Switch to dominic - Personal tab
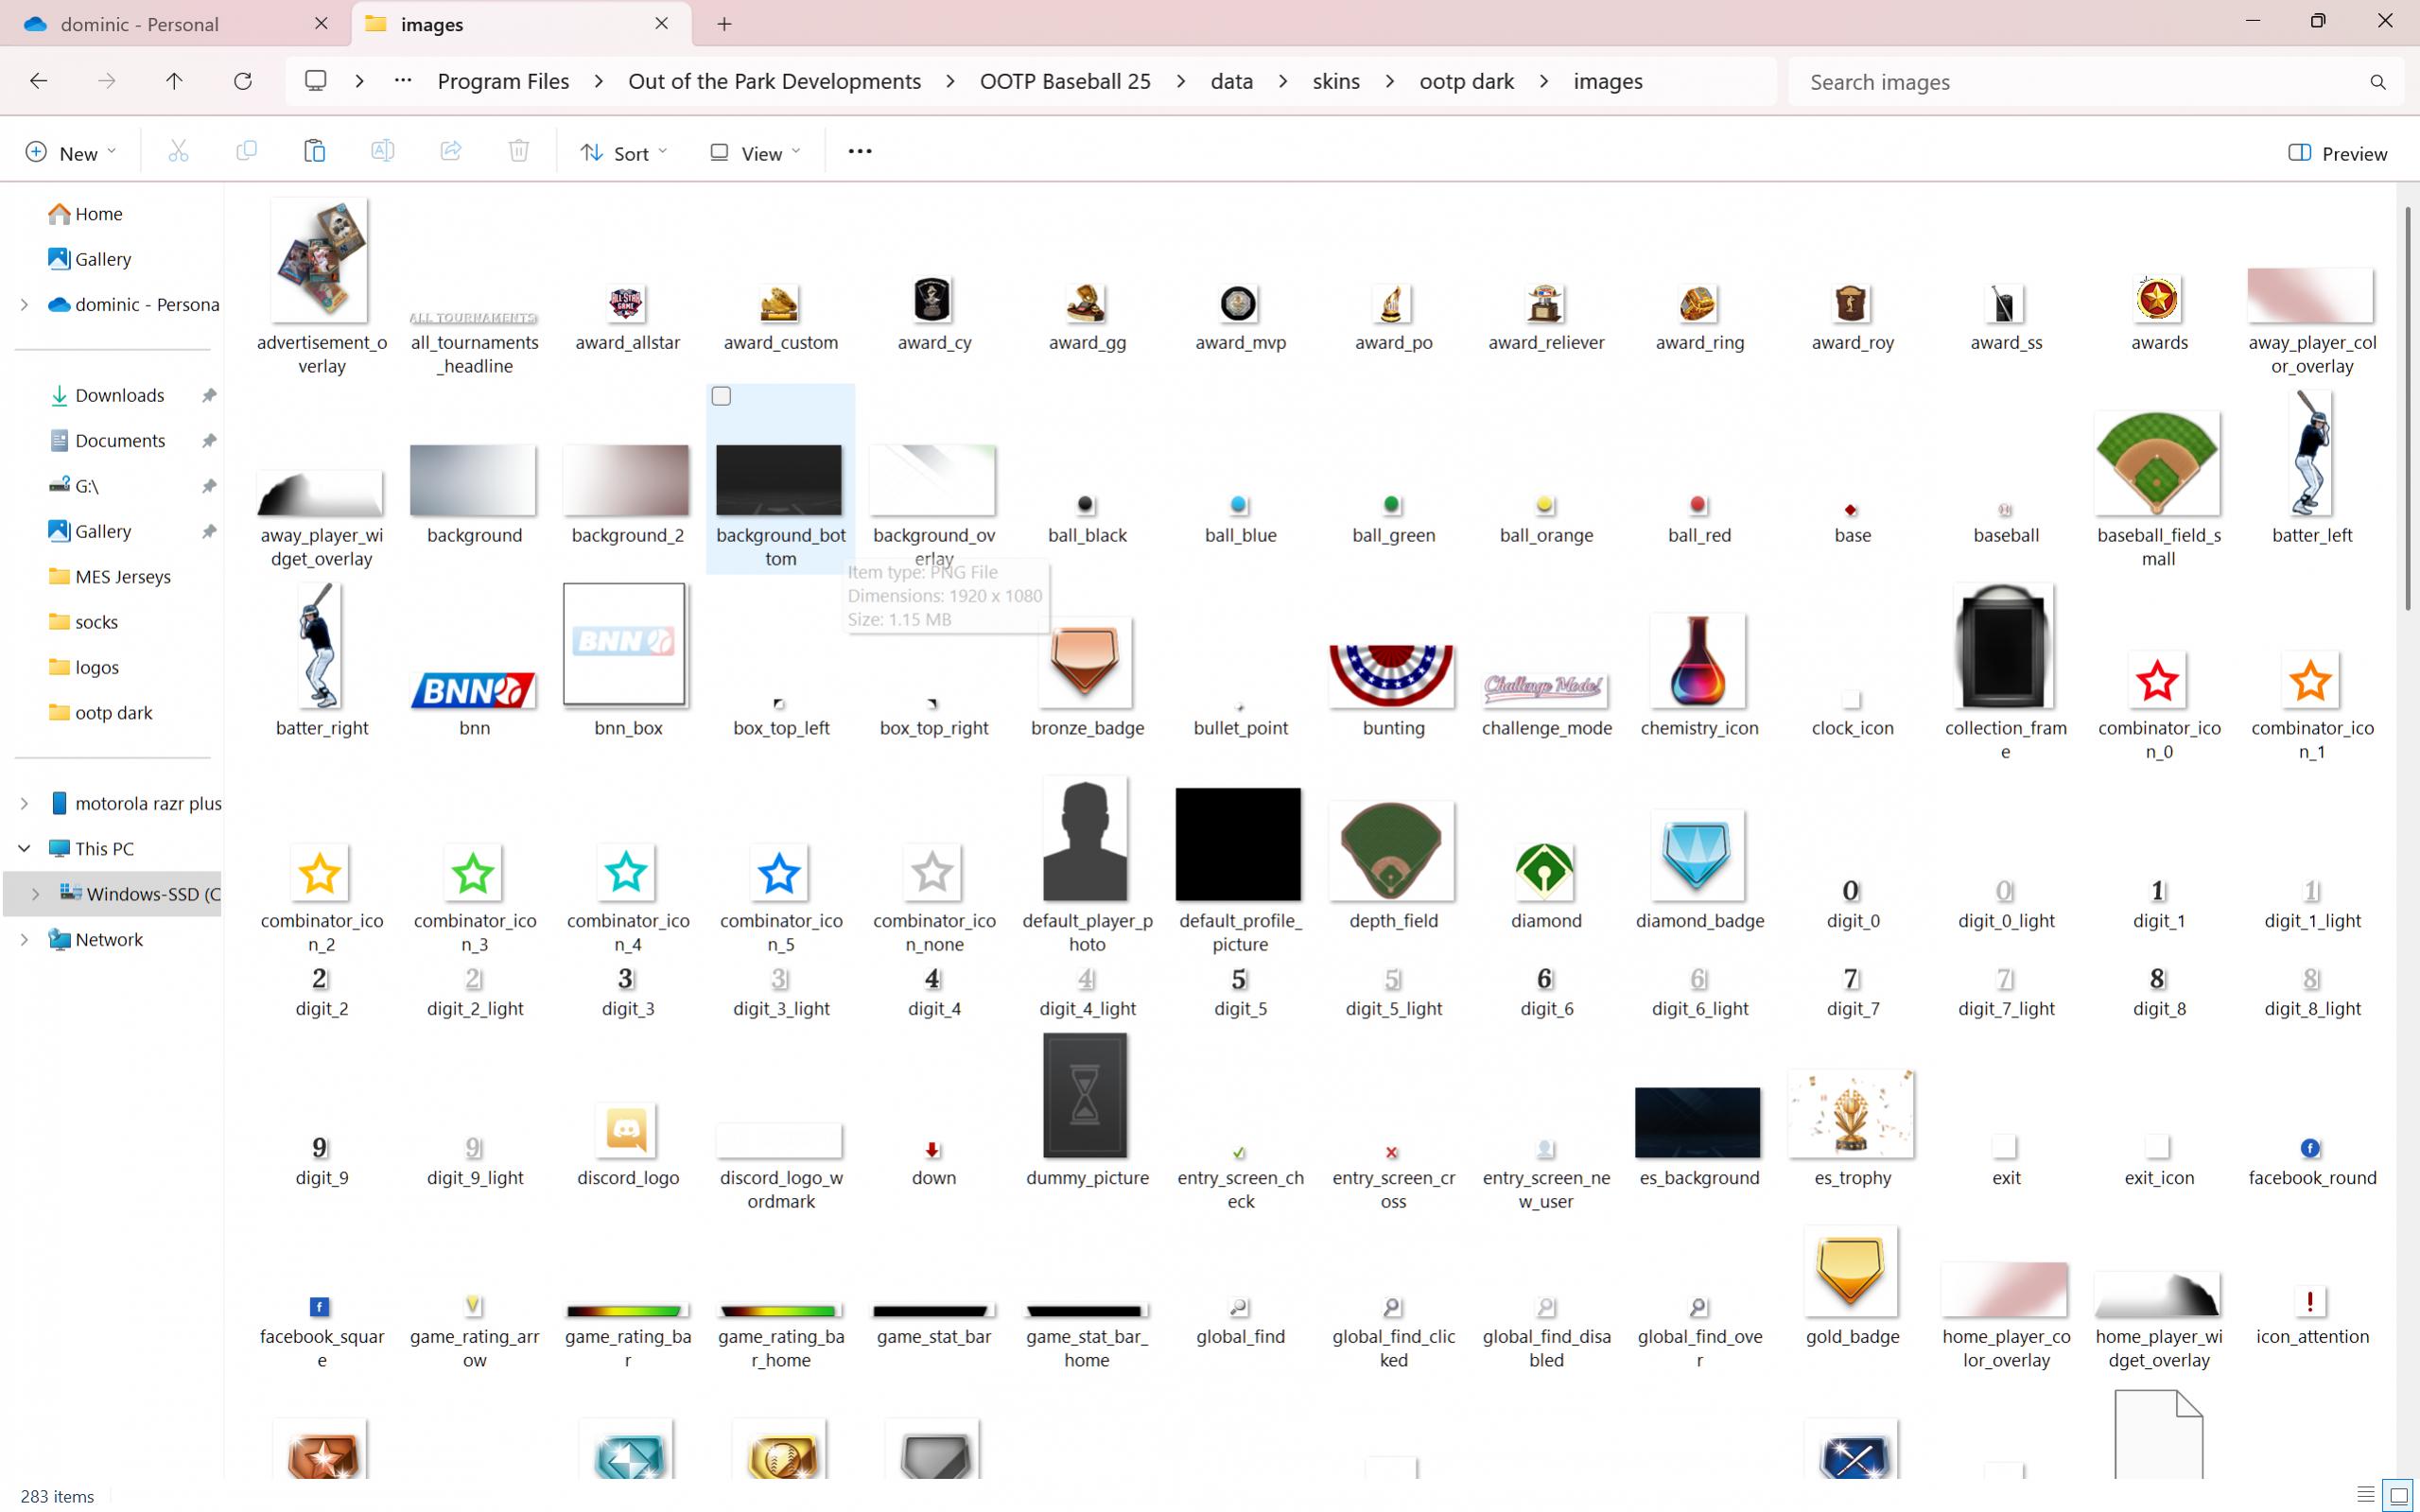Image resolution: width=2420 pixels, height=1512 pixels. [140, 24]
